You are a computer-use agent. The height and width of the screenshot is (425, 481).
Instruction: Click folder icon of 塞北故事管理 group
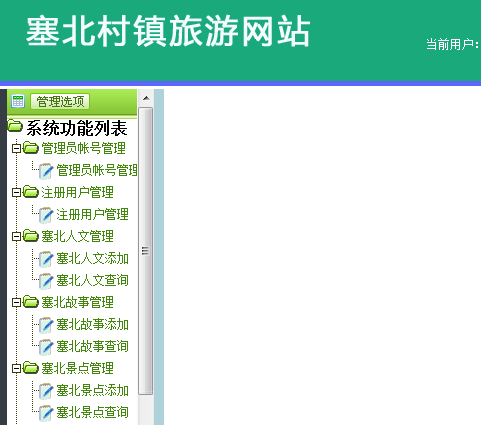point(31,301)
